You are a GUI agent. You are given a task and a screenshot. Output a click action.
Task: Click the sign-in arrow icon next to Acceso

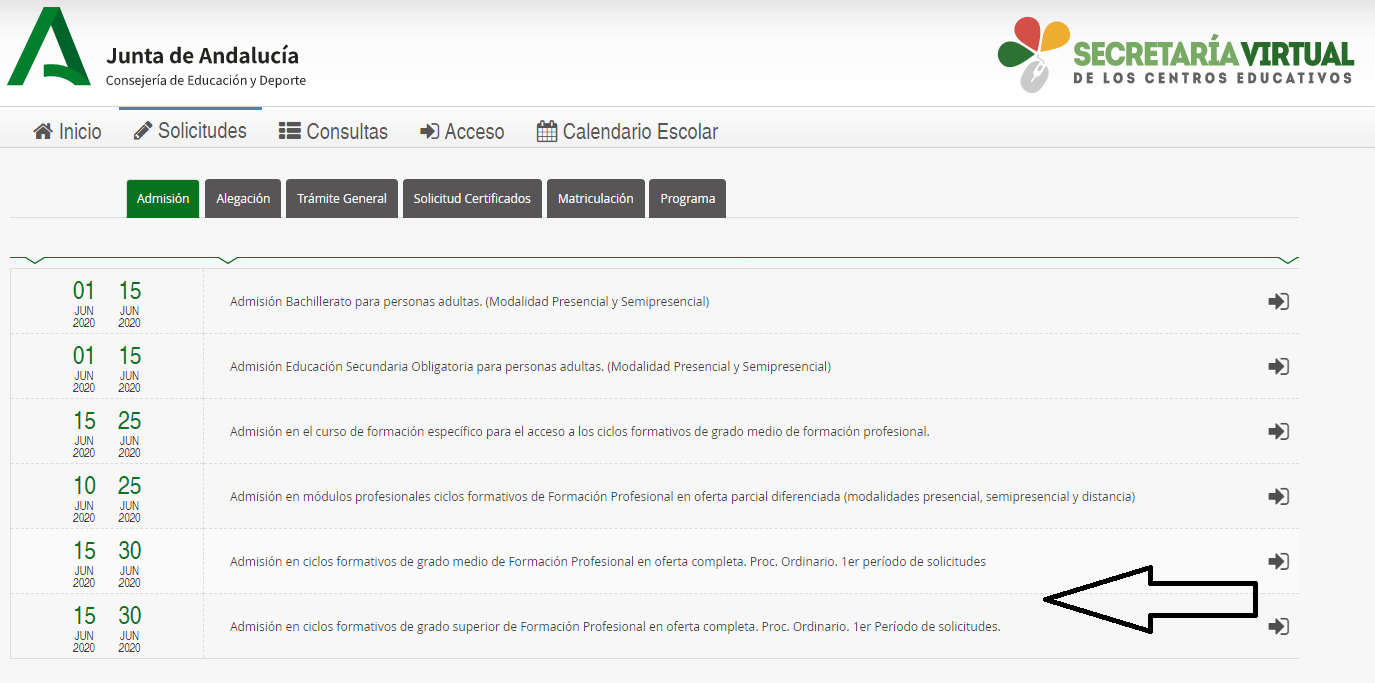[x=428, y=130]
